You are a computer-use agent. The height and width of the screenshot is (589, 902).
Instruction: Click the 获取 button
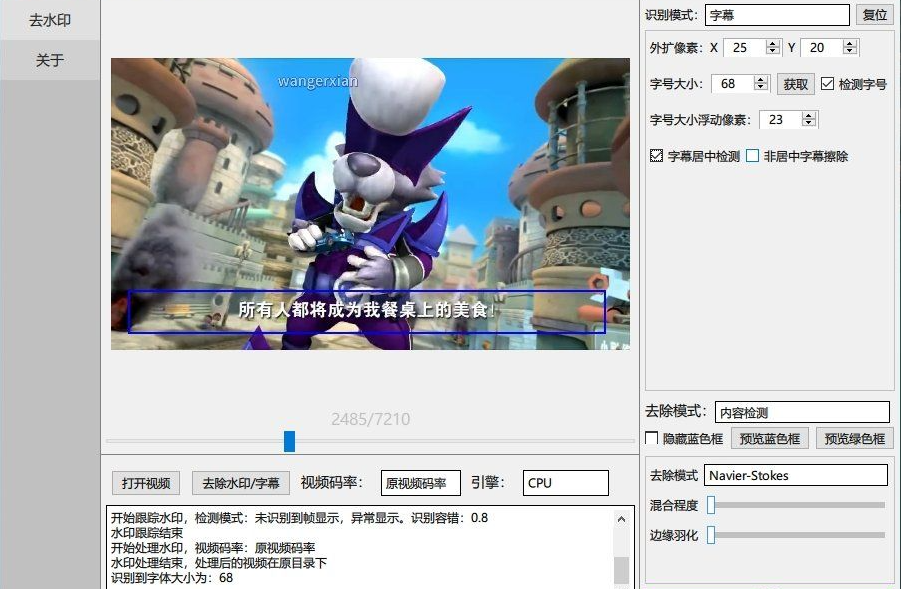click(x=796, y=85)
